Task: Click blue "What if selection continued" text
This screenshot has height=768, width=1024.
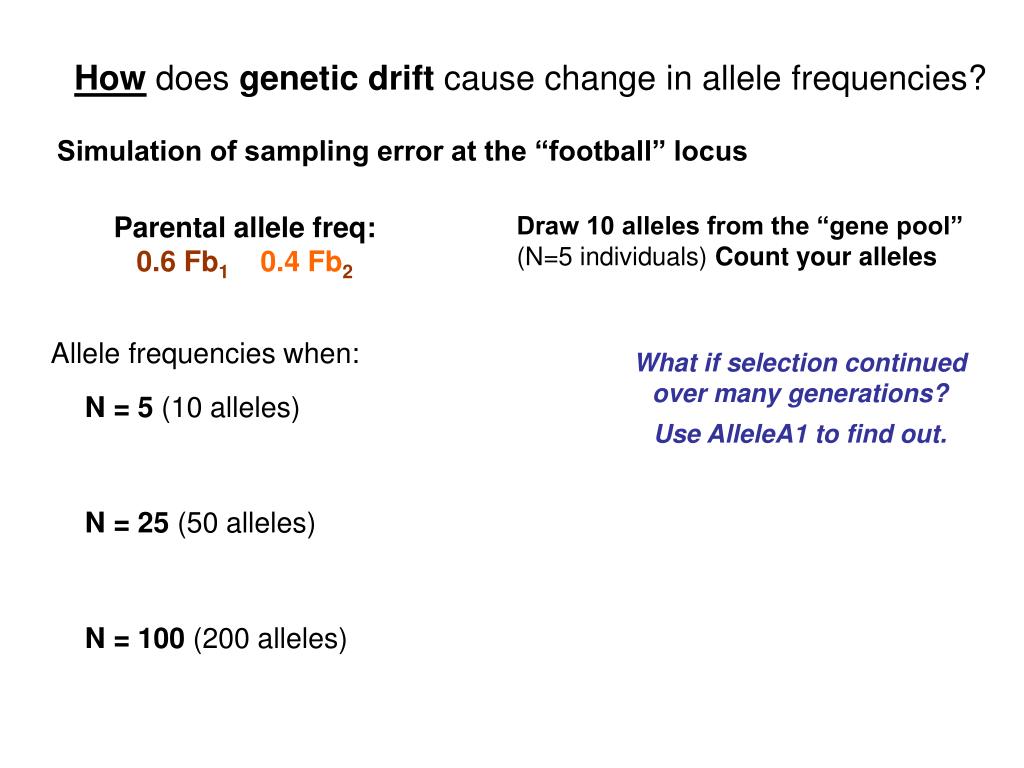Action: tap(801, 362)
